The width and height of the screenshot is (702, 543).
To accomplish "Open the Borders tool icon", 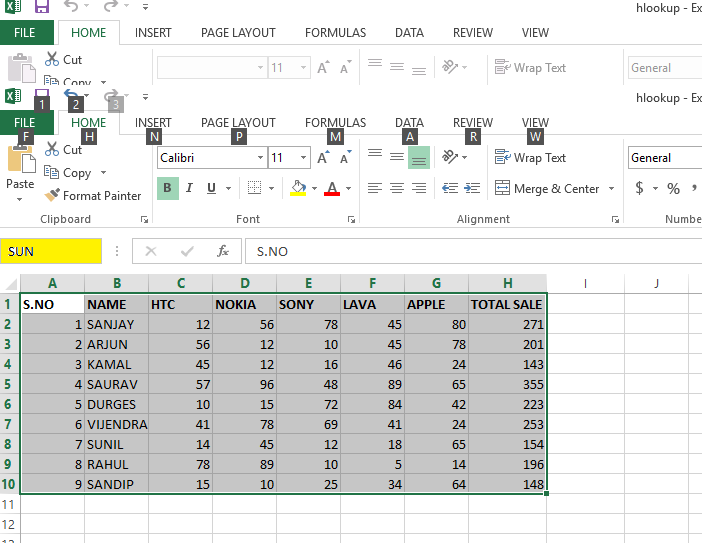I will tap(254, 188).
